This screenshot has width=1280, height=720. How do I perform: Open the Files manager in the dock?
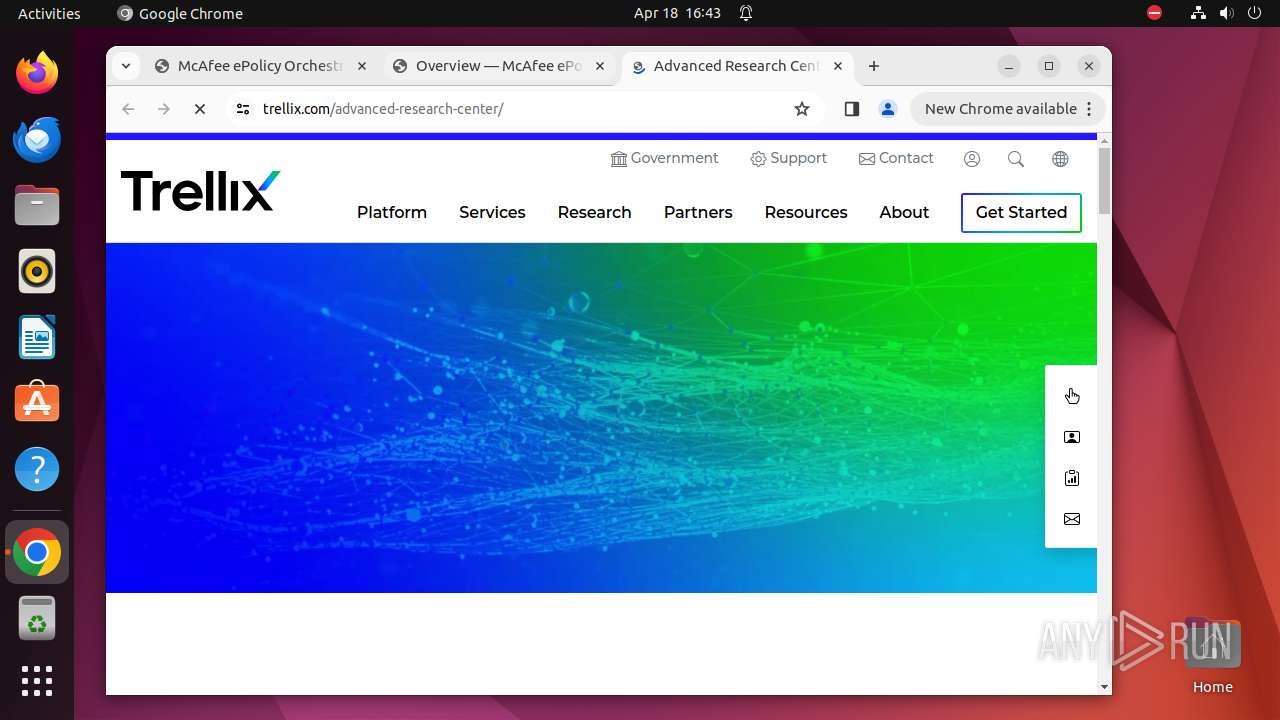point(37,205)
